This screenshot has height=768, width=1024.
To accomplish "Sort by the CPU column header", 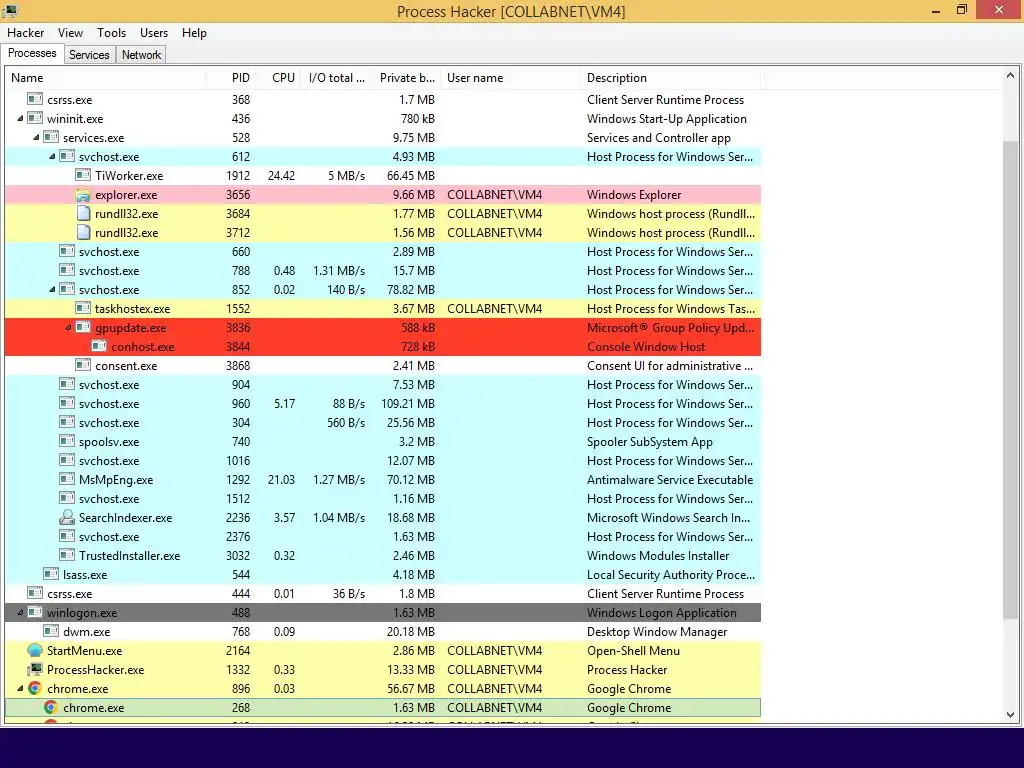I will [x=279, y=78].
